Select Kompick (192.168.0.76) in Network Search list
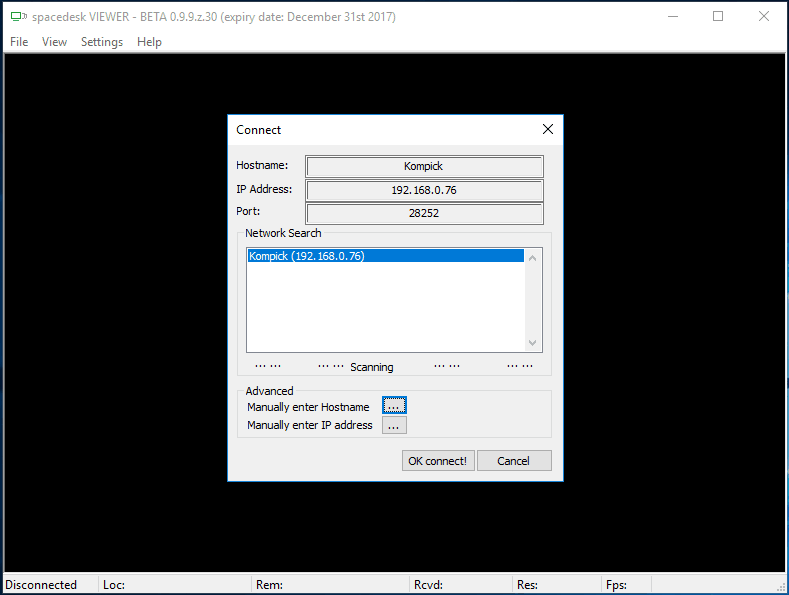 click(385, 256)
